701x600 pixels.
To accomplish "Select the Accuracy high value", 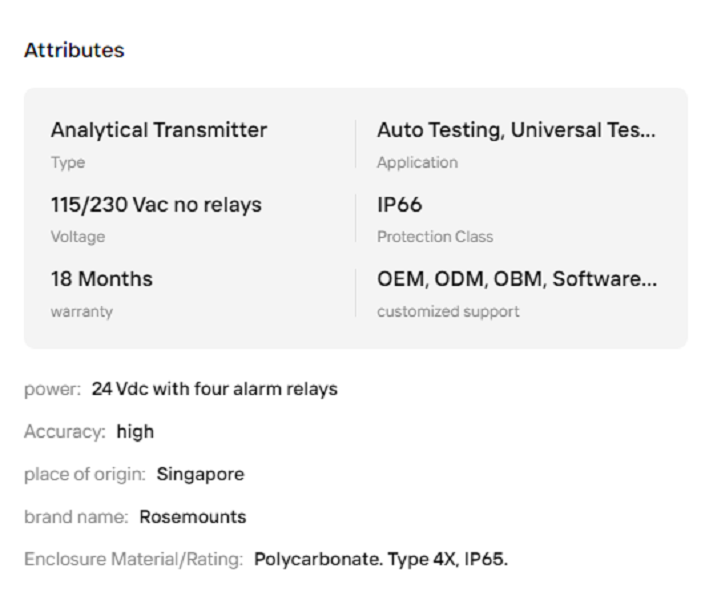I will (x=135, y=431).
